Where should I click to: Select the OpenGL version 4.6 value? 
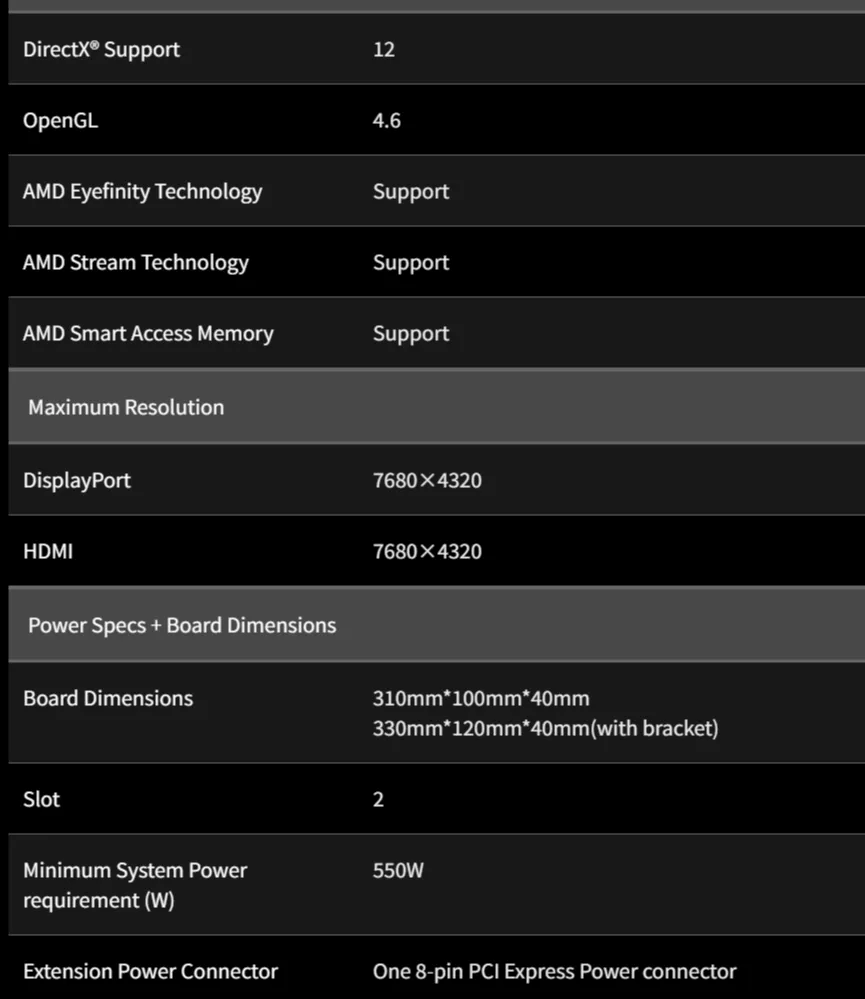click(387, 120)
